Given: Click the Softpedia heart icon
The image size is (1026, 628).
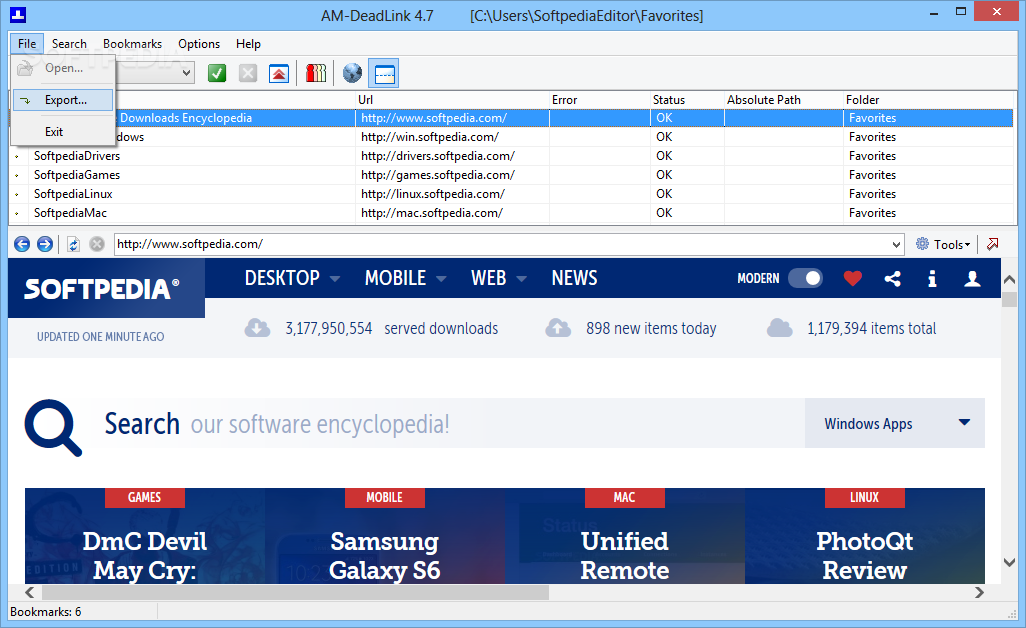Looking at the screenshot, I should 853,279.
